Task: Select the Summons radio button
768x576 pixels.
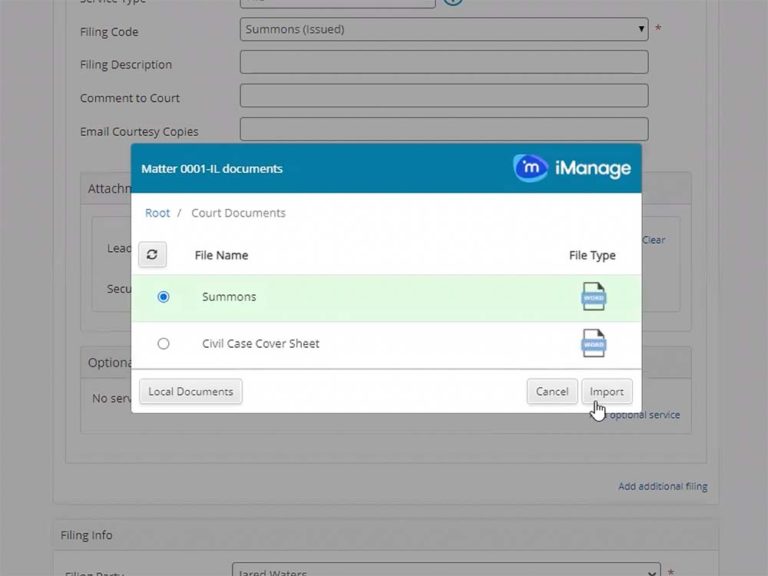Action: pyautogui.click(x=163, y=297)
